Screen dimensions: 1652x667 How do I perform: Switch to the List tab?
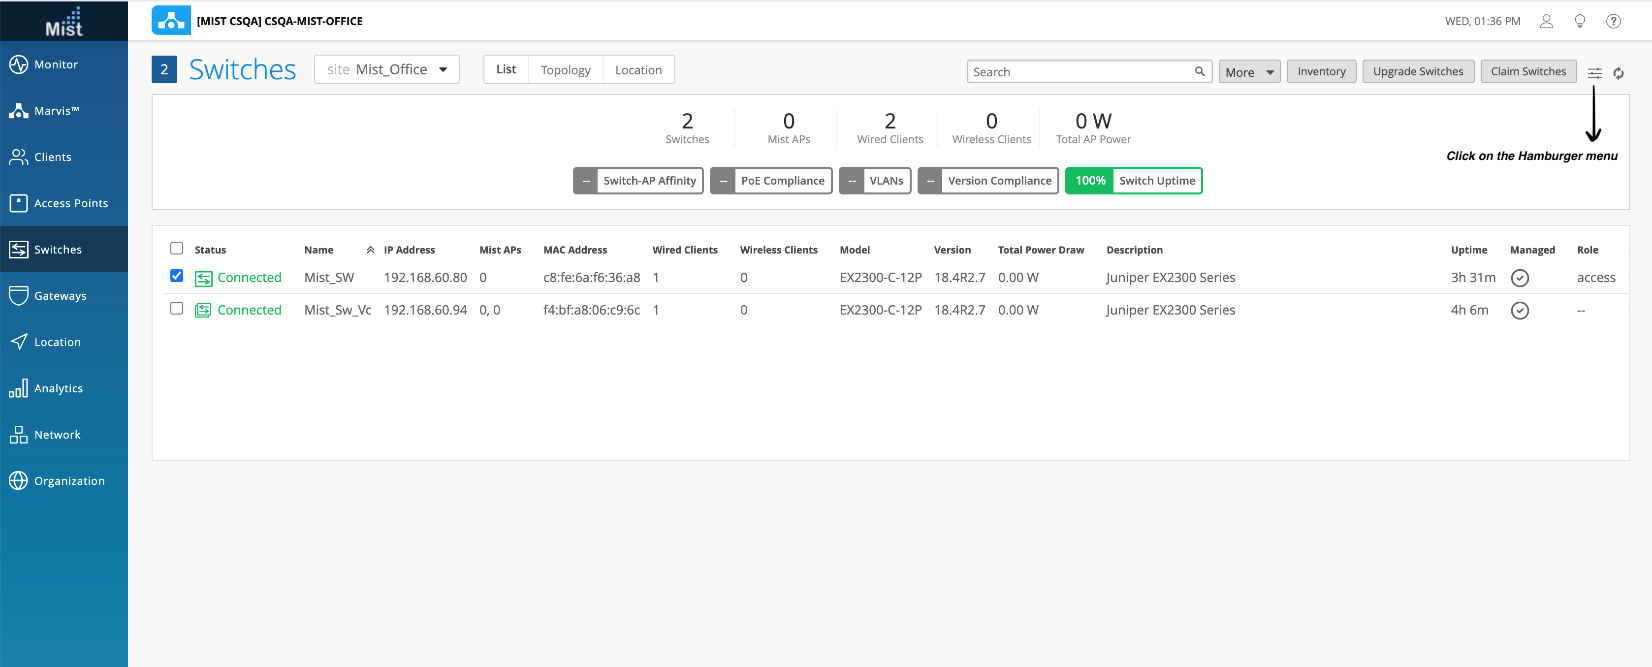[x=506, y=69]
